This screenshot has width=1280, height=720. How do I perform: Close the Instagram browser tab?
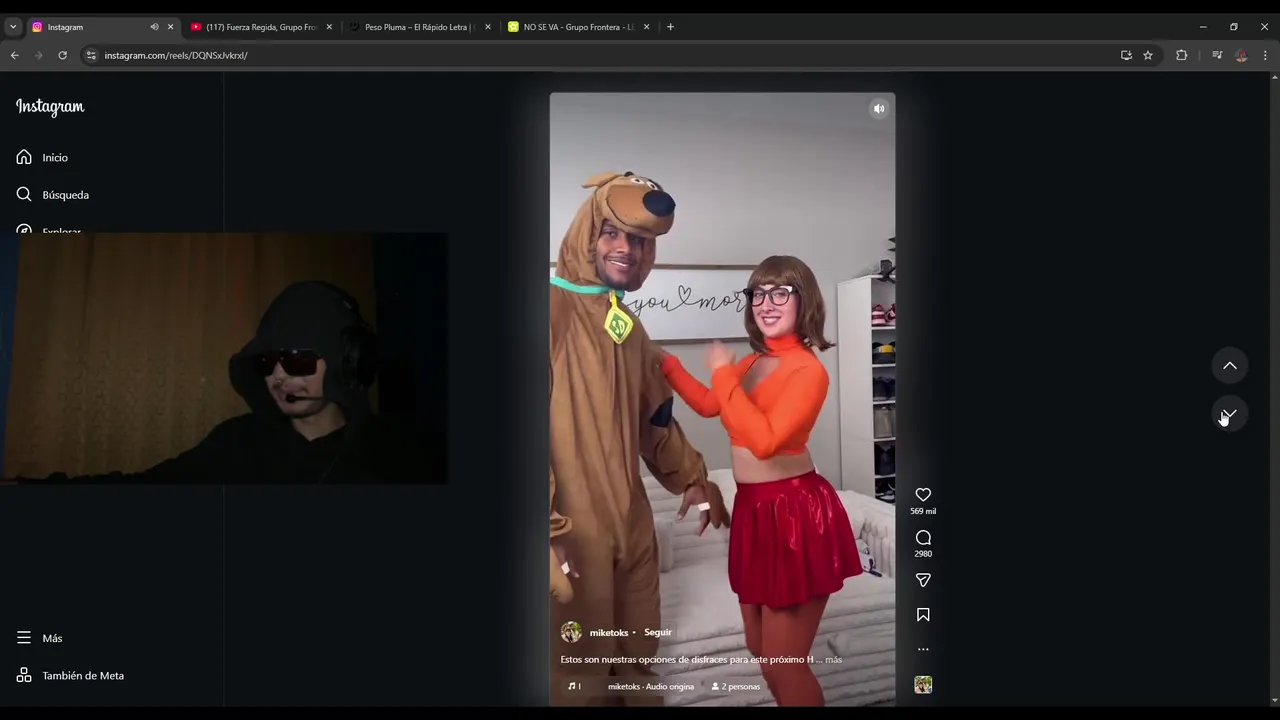pos(170,27)
